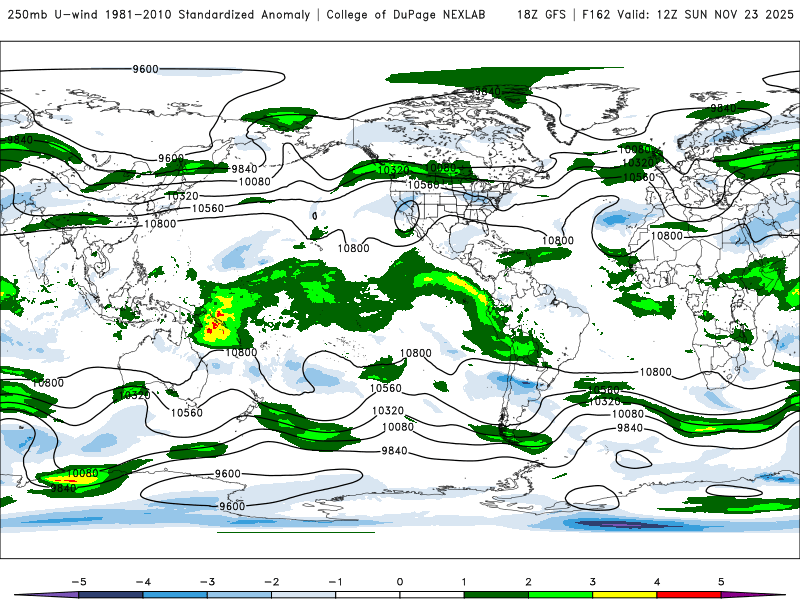Click the '10800' contour label in the South Atlantic
This screenshot has height=600, width=800.
click(656, 372)
